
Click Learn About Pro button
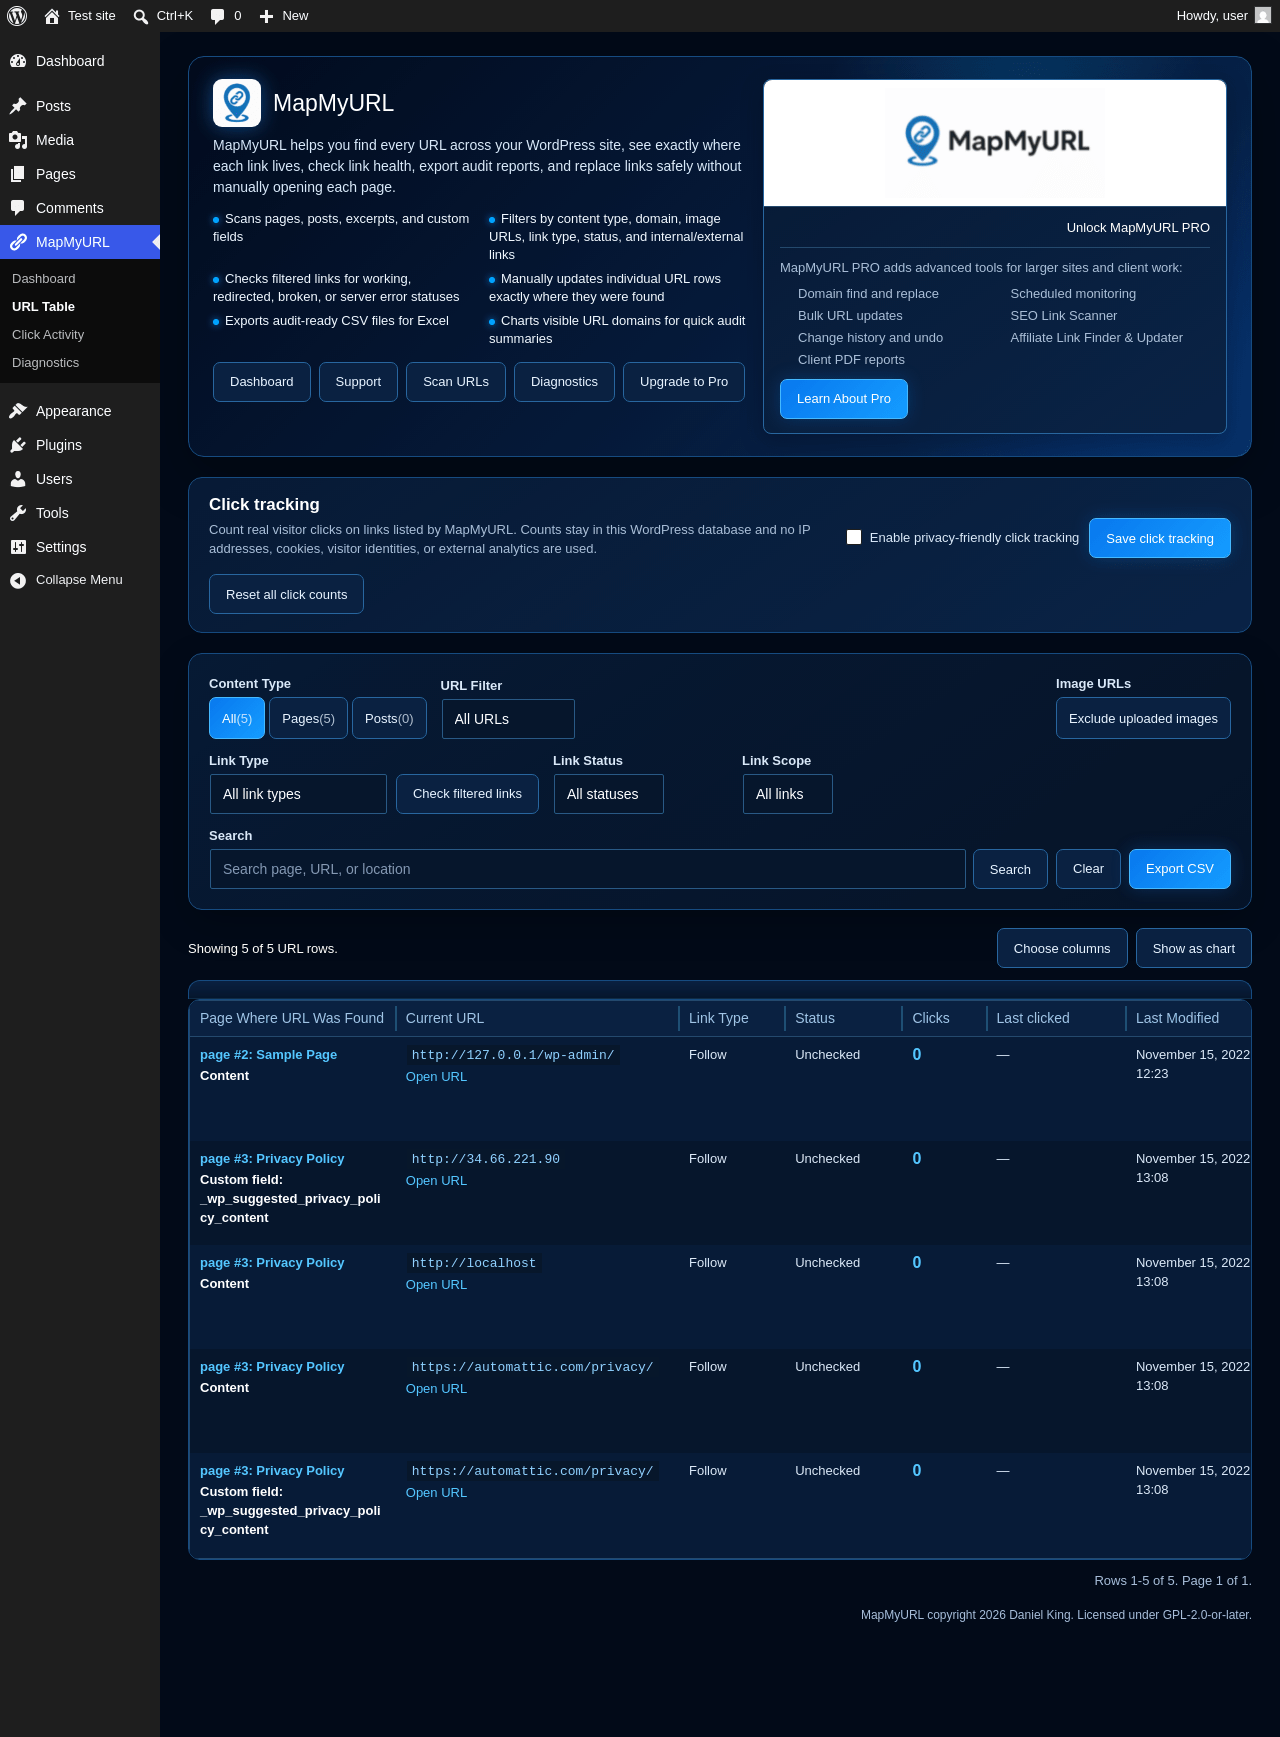[x=844, y=399]
